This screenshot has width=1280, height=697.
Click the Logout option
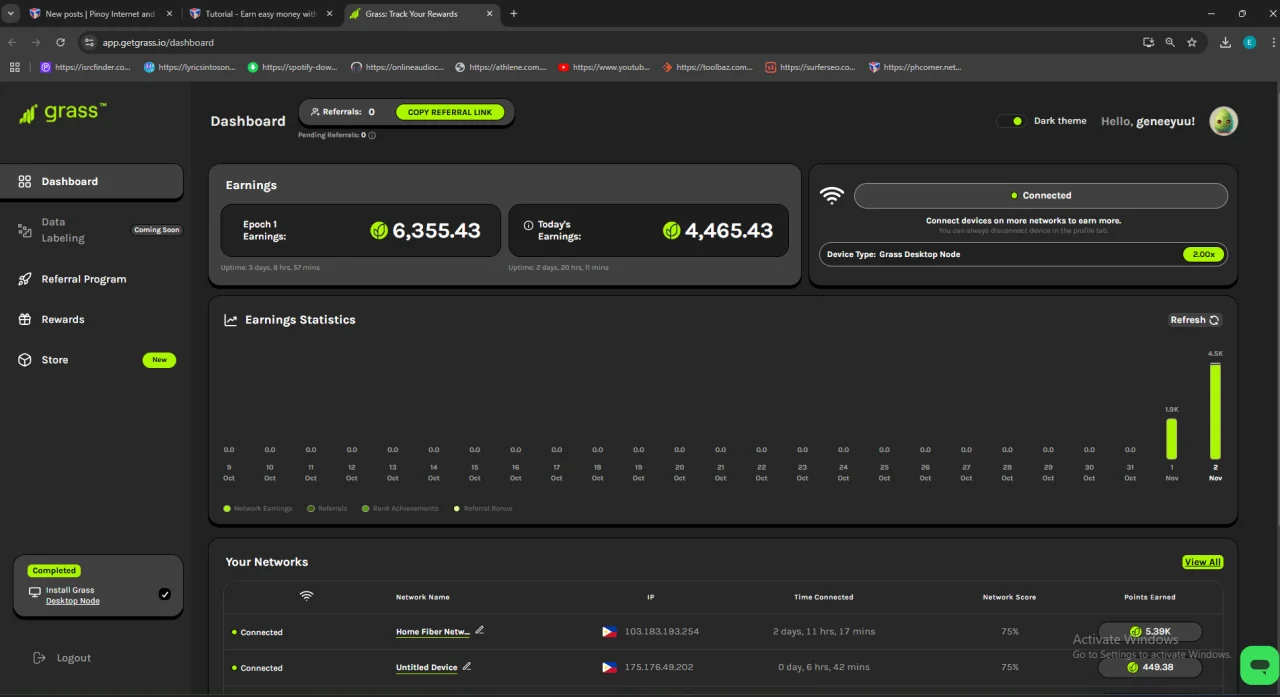point(62,658)
